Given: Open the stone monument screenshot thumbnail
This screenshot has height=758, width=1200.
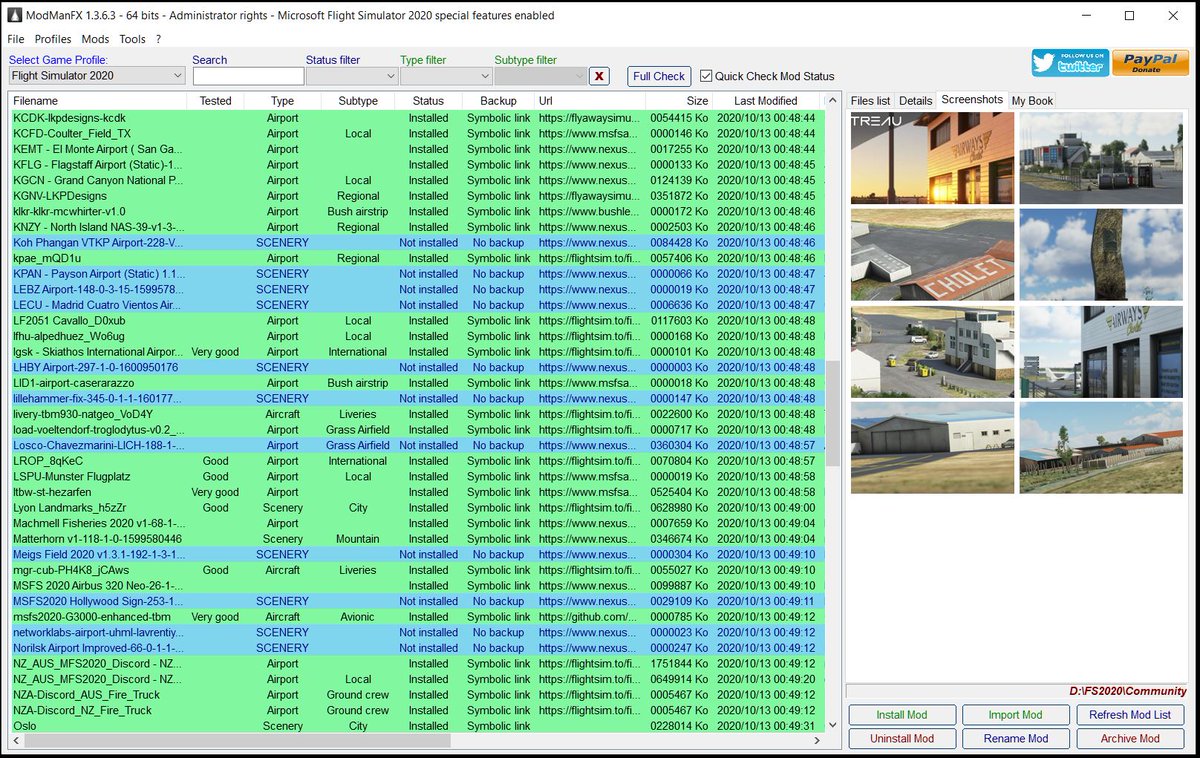Looking at the screenshot, I should (1101, 254).
